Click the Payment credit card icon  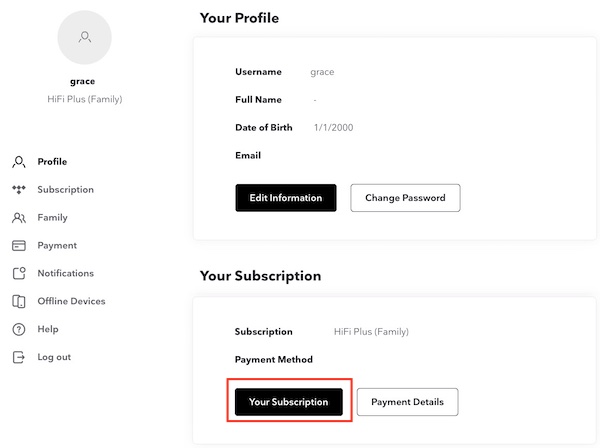(18, 246)
